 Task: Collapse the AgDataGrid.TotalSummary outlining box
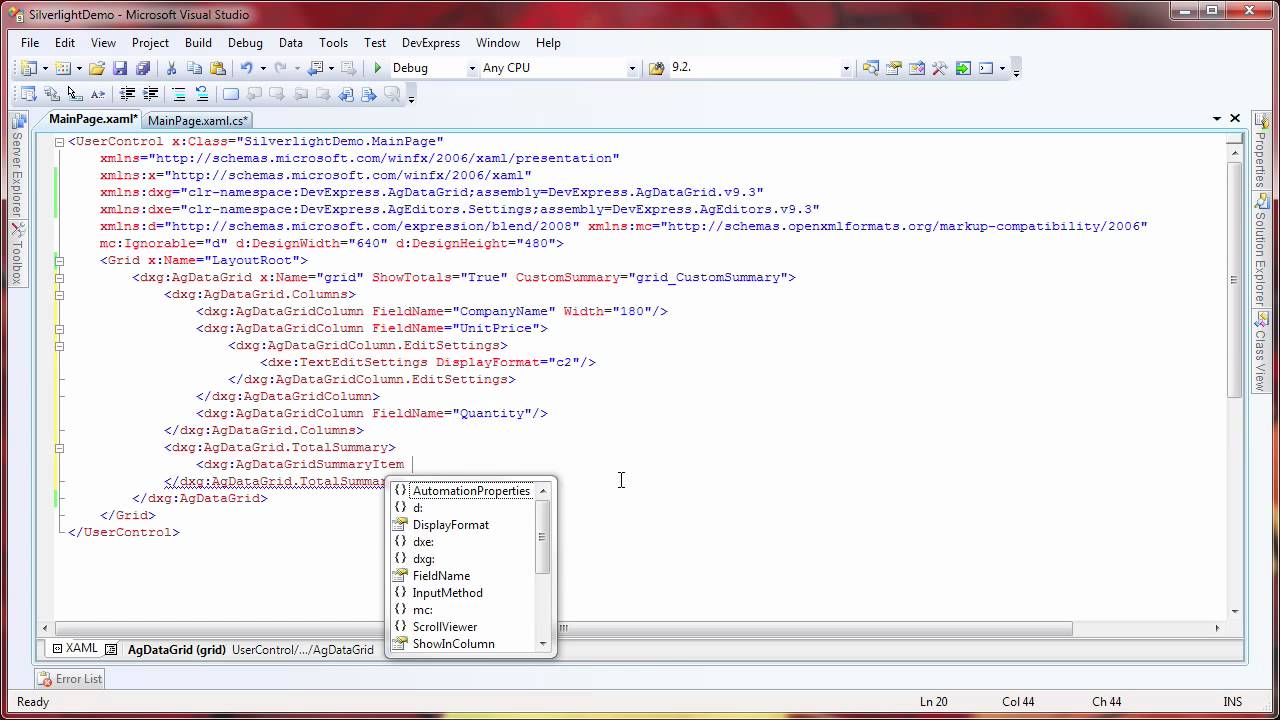pyautogui.click(x=59, y=448)
